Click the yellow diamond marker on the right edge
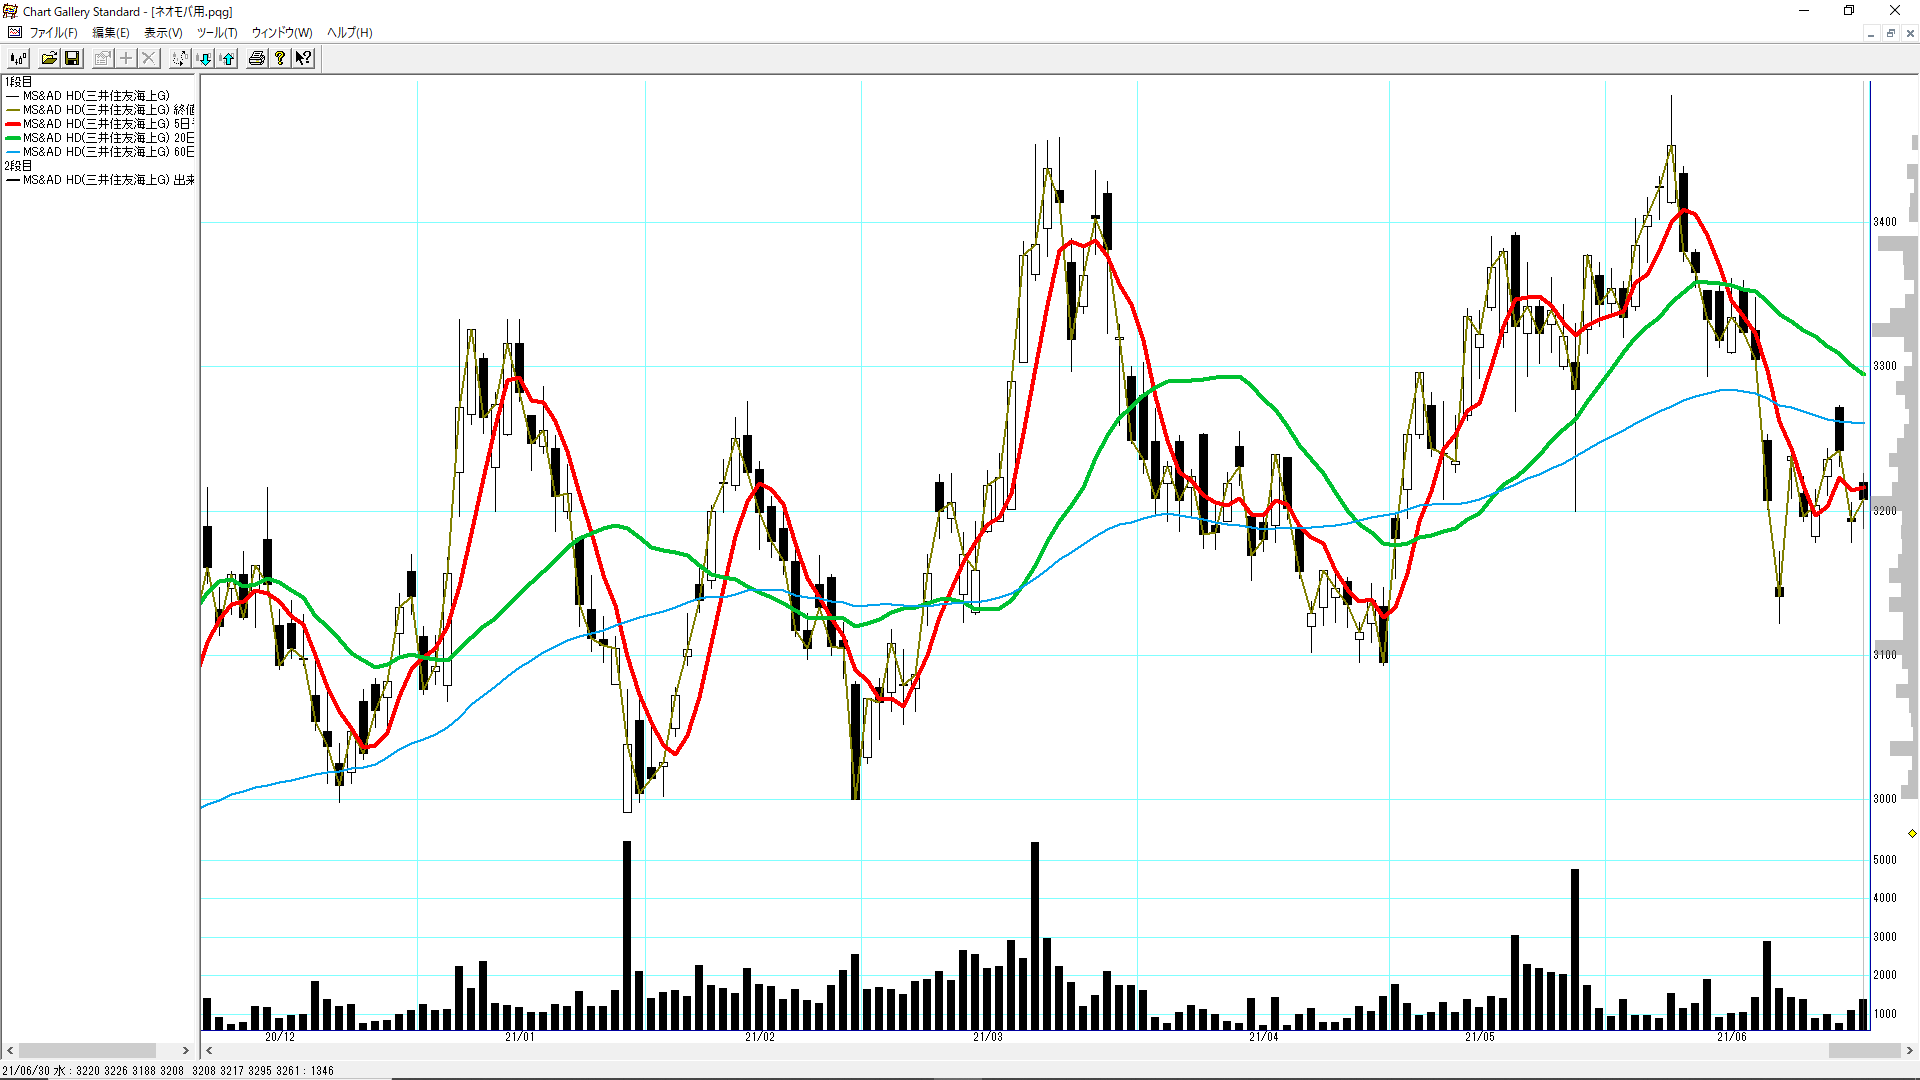 [1912, 833]
